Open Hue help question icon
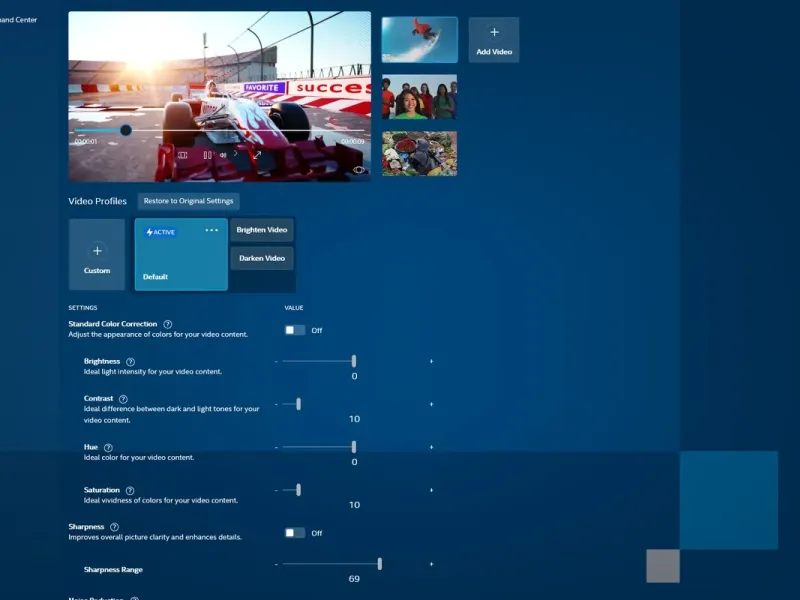The width and height of the screenshot is (800, 600). click(108, 447)
